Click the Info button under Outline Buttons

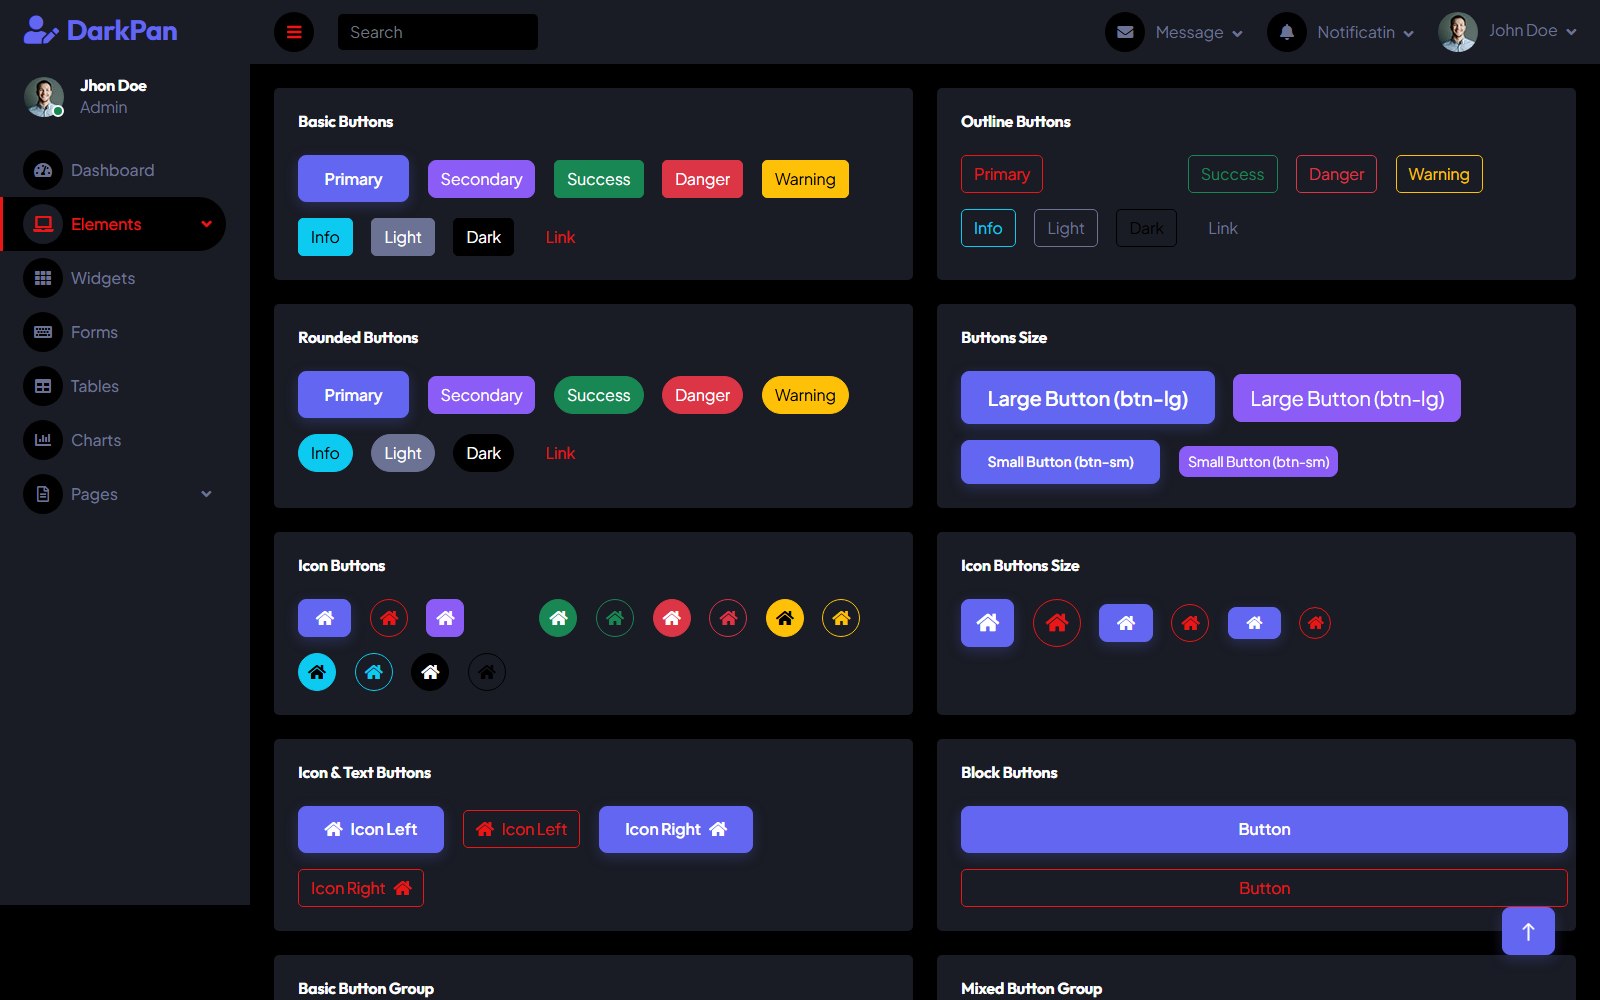pos(988,228)
